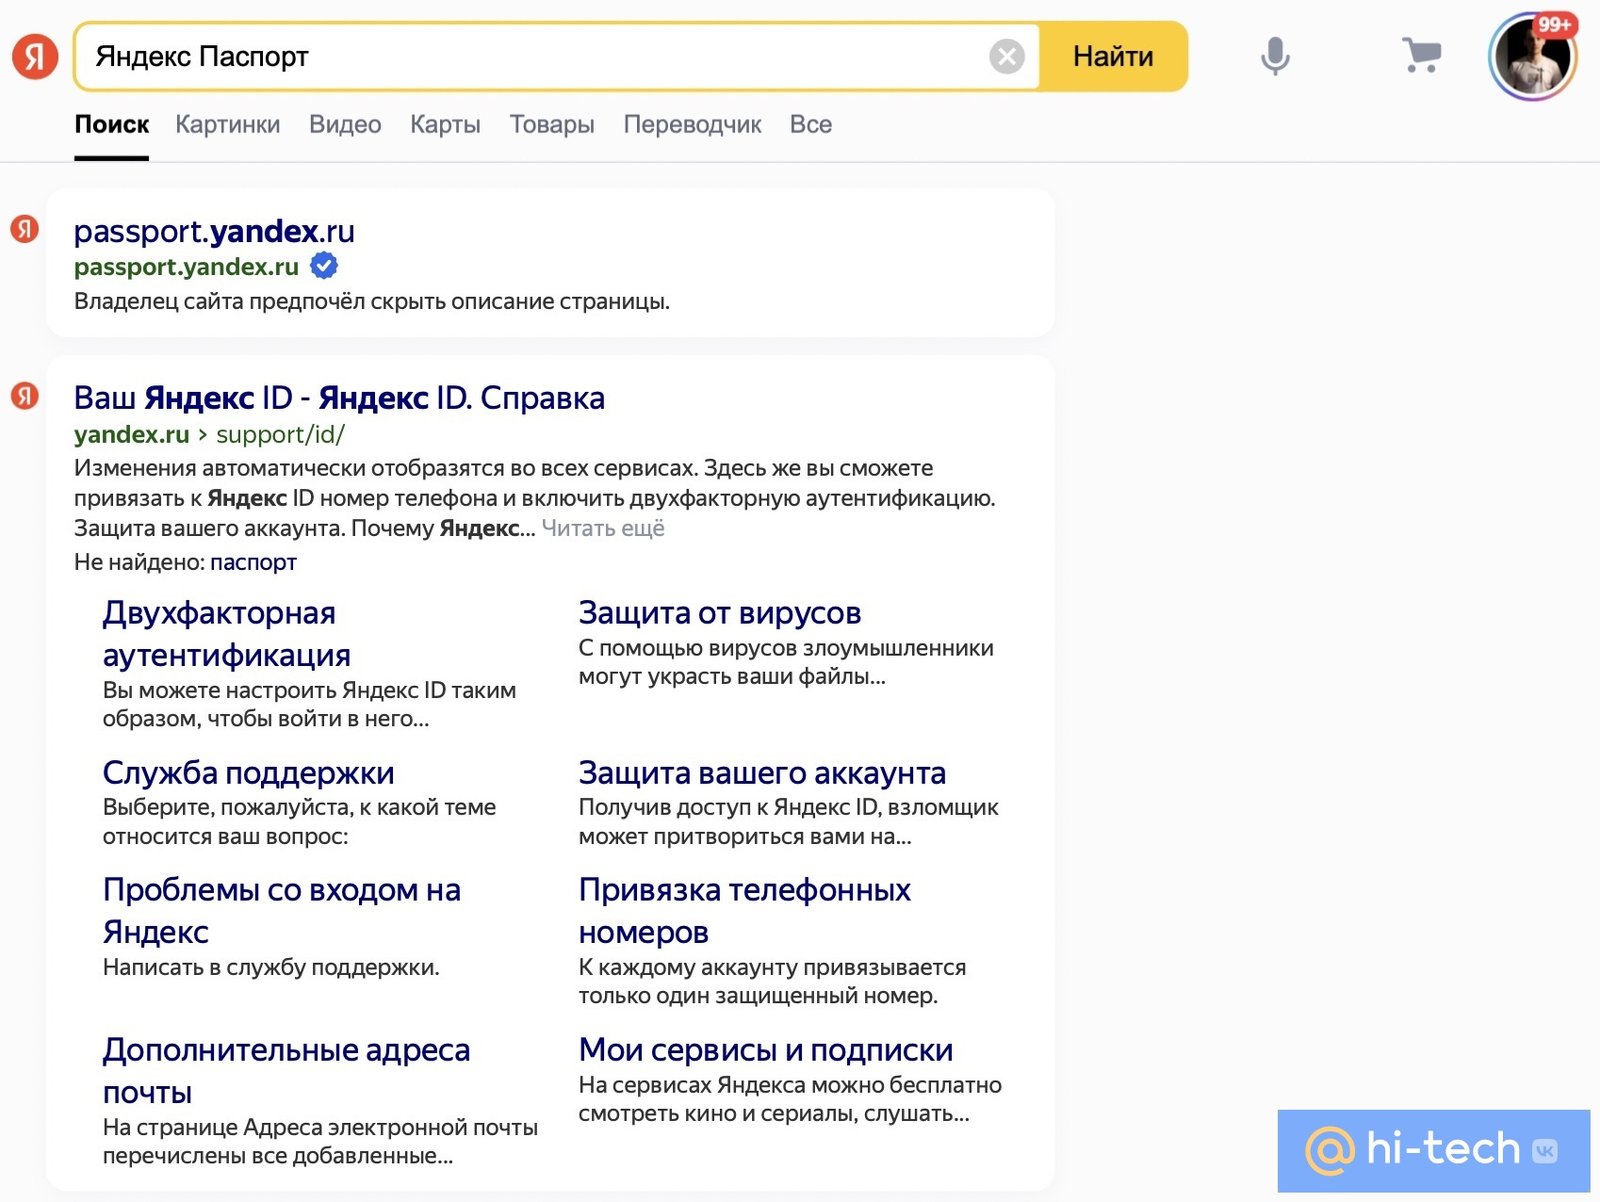1600x1202 pixels.
Task: Click the Yandex favicon beside Яндекс ID Справка result
Action: pyautogui.click(x=25, y=396)
